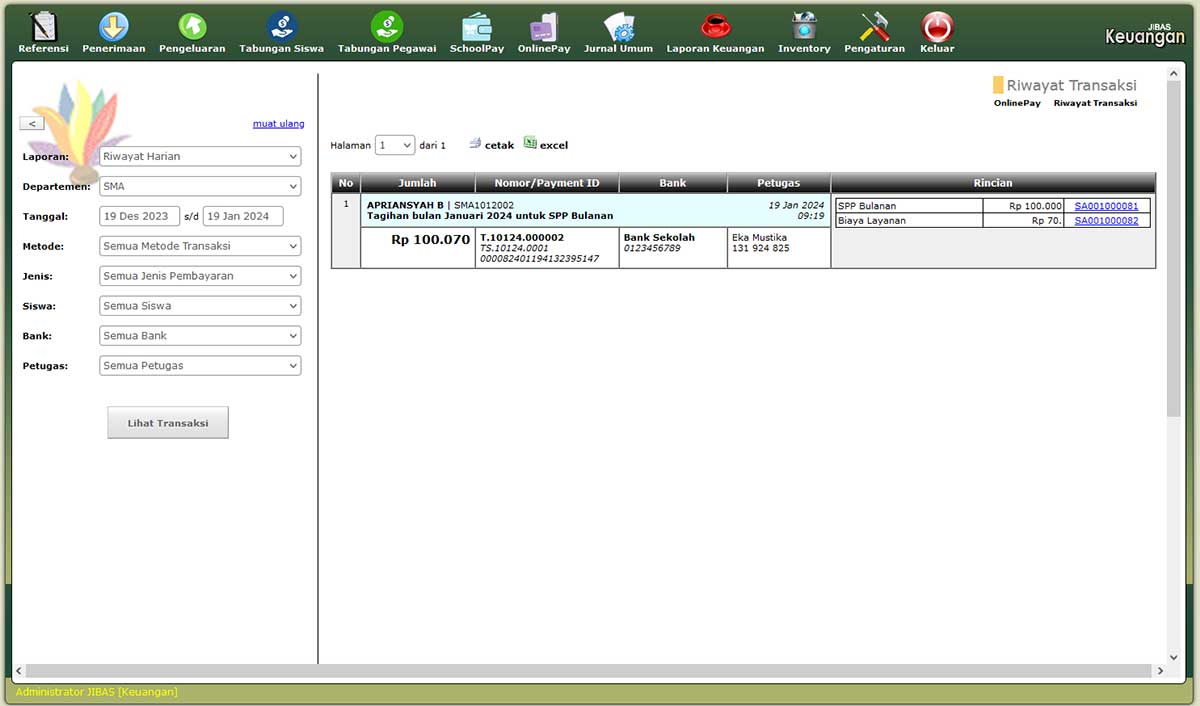
Task: Open the Pengeluaran module
Action: (x=191, y=27)
